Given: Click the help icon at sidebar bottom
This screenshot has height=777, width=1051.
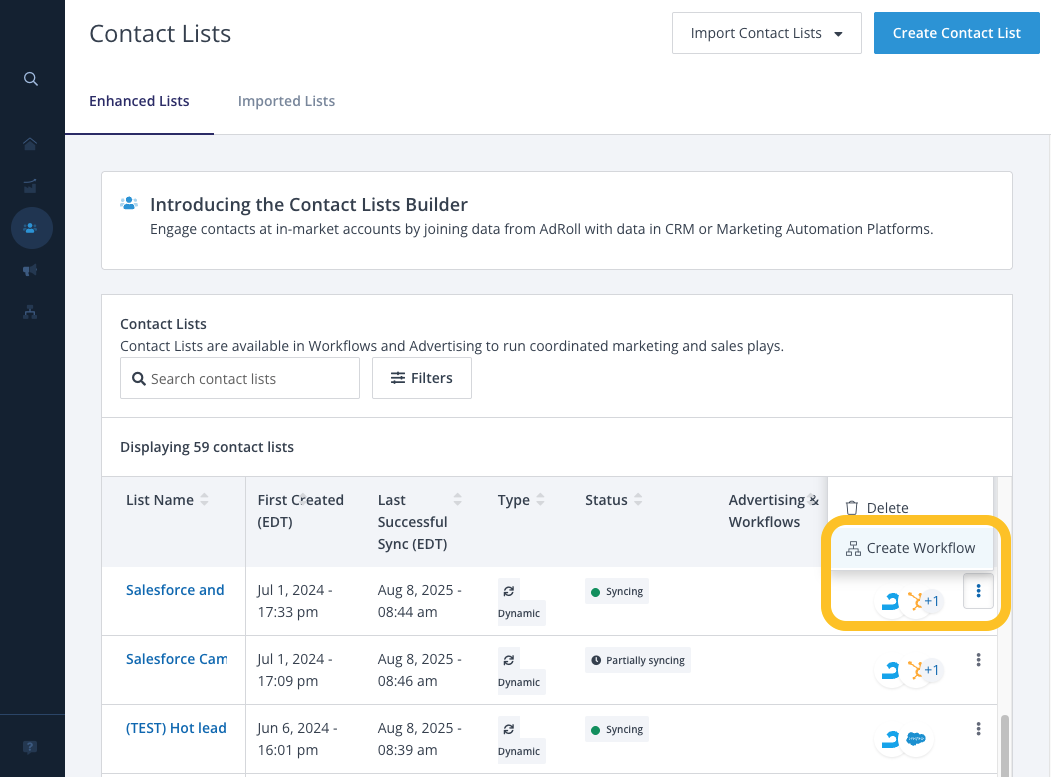Looking at the screenshot, I should click(31, 746).
